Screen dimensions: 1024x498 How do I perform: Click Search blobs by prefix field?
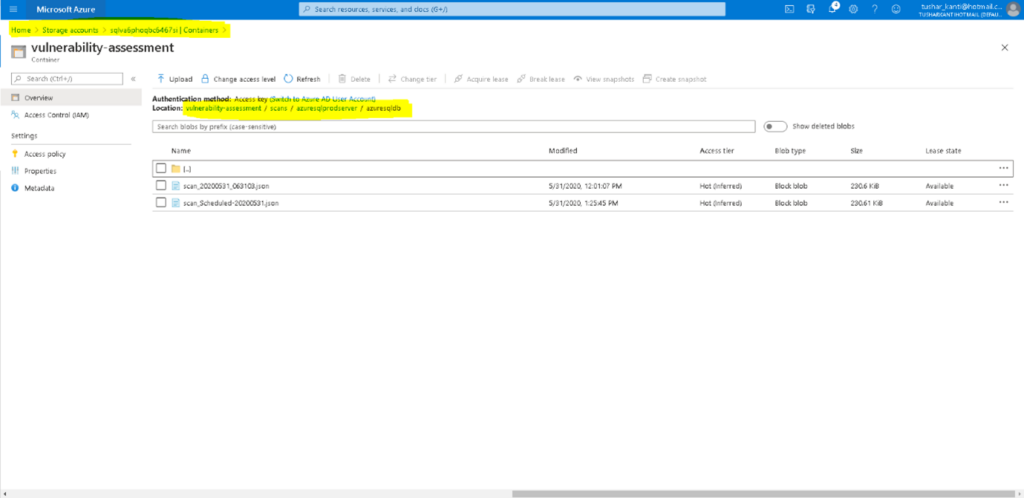453,127
